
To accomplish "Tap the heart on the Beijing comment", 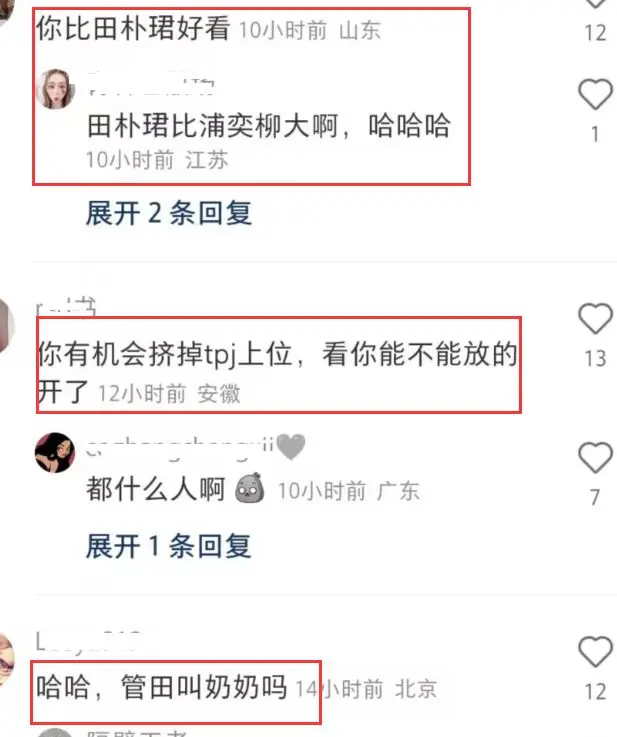I will pos(595,651).
